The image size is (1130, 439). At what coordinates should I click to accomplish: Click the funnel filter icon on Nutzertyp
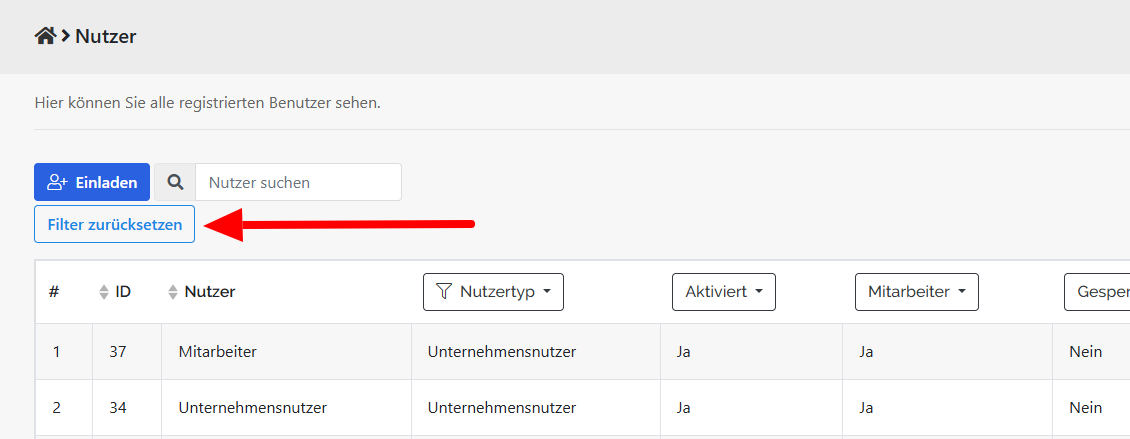pos(444,292)
